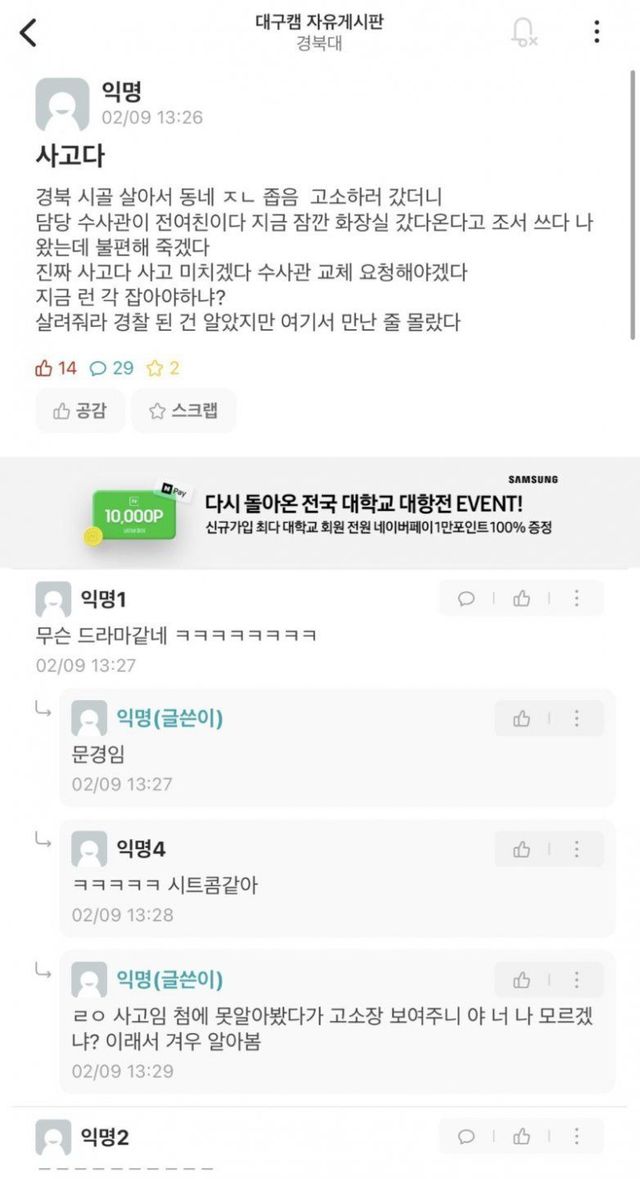The width and height of the screenshot is (640, 1179).
Task: Like 익명4's 시트콤같아 reply
Action: click(521, 850)
